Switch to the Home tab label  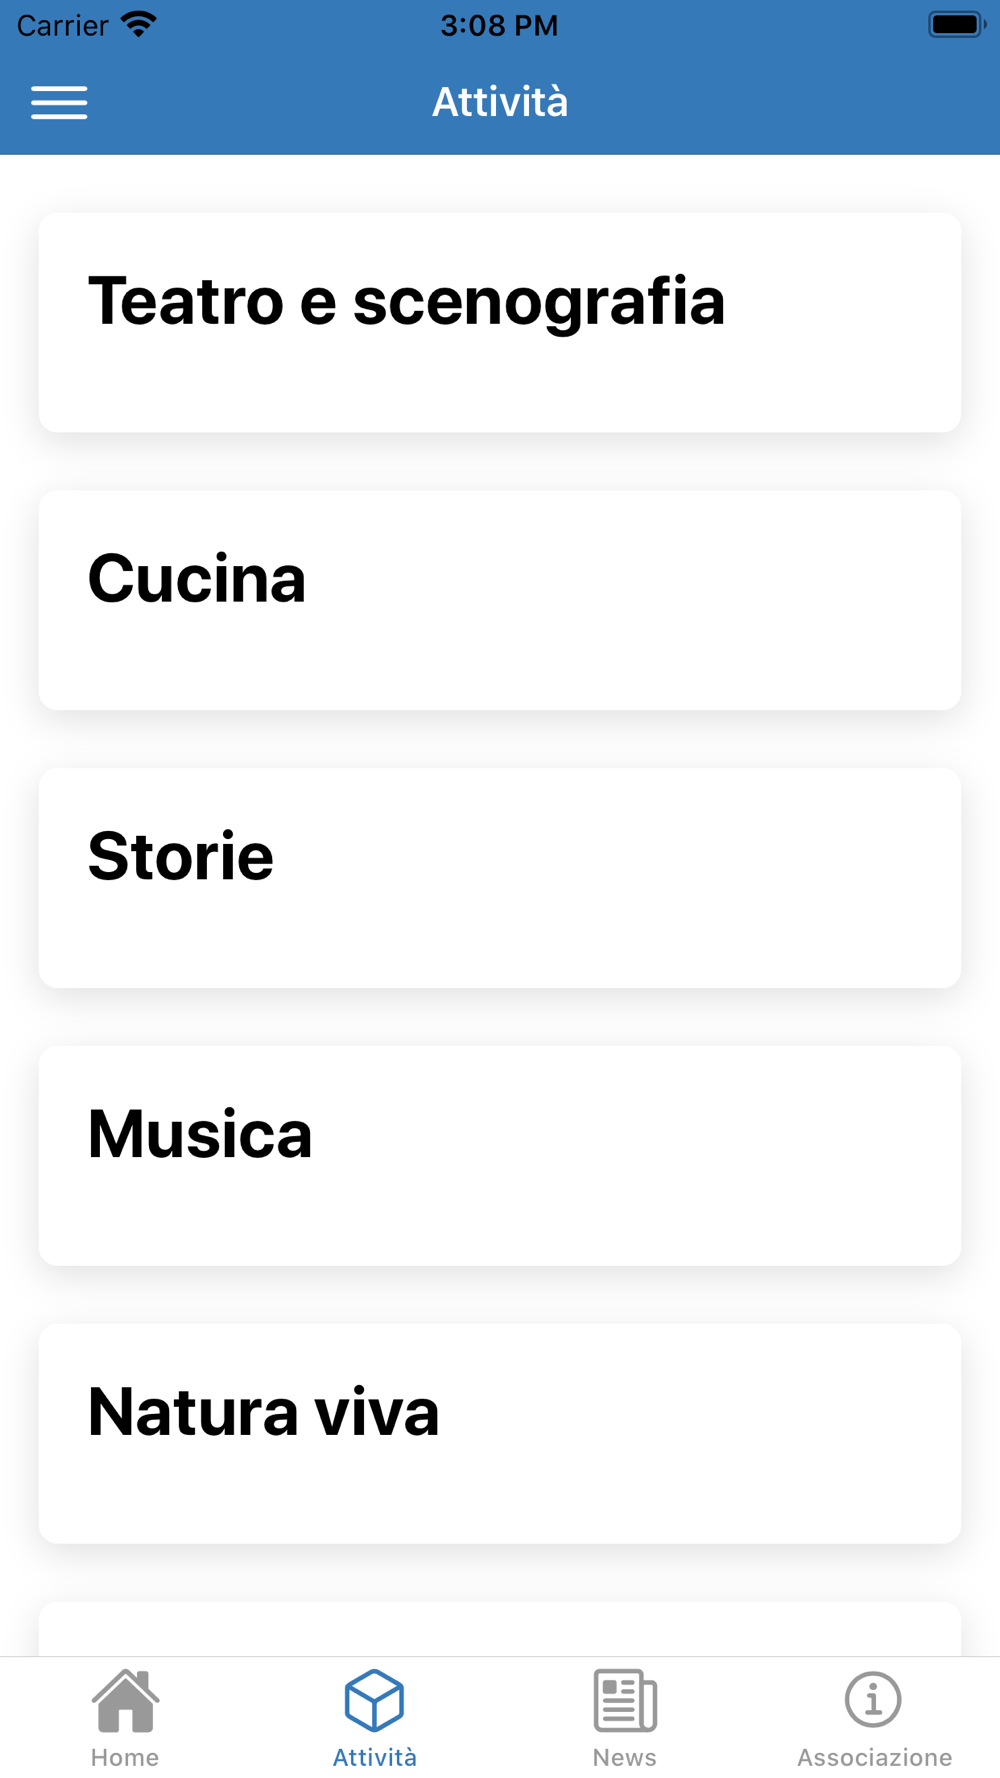pos(125,1757)
